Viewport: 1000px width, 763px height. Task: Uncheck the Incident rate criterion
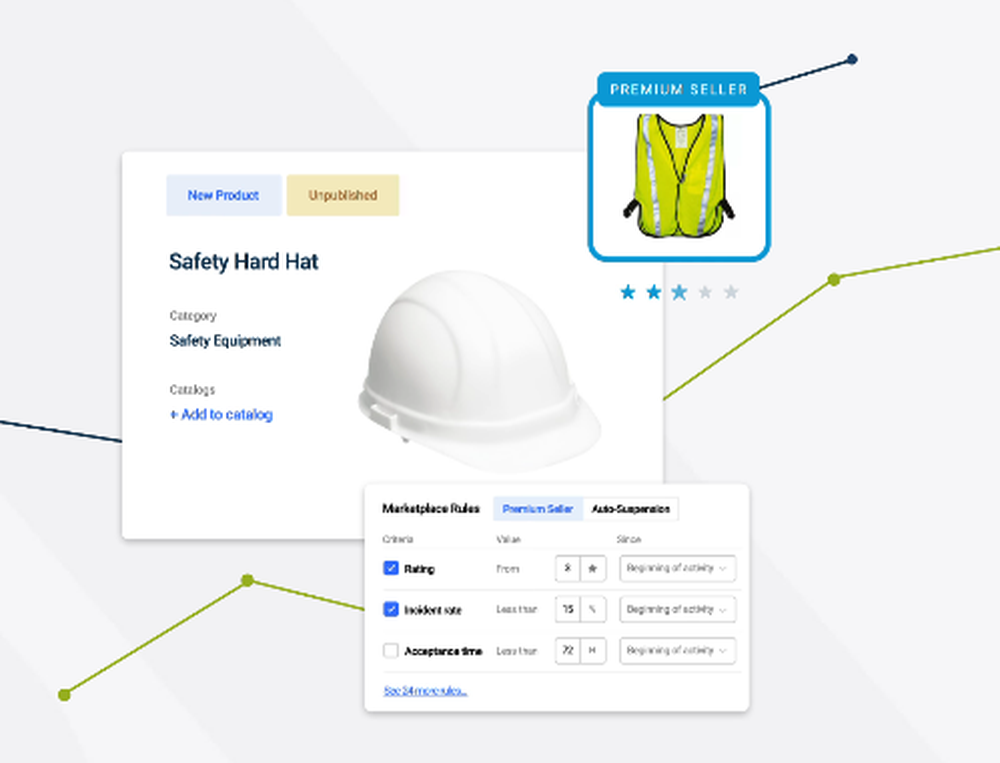tap(391, 609)
